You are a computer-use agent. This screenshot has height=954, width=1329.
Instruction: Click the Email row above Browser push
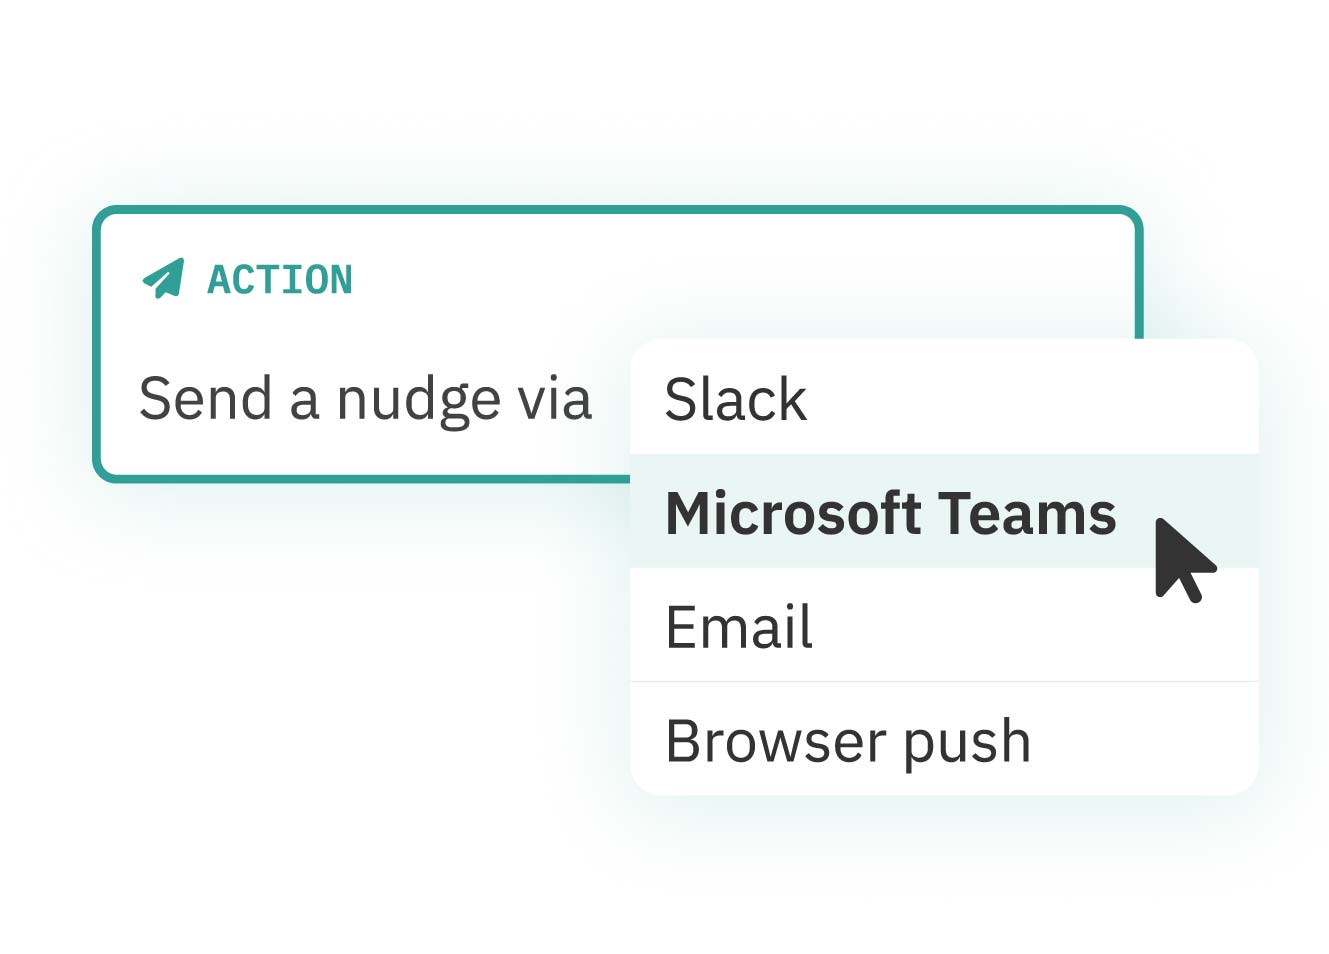[943, 625]
